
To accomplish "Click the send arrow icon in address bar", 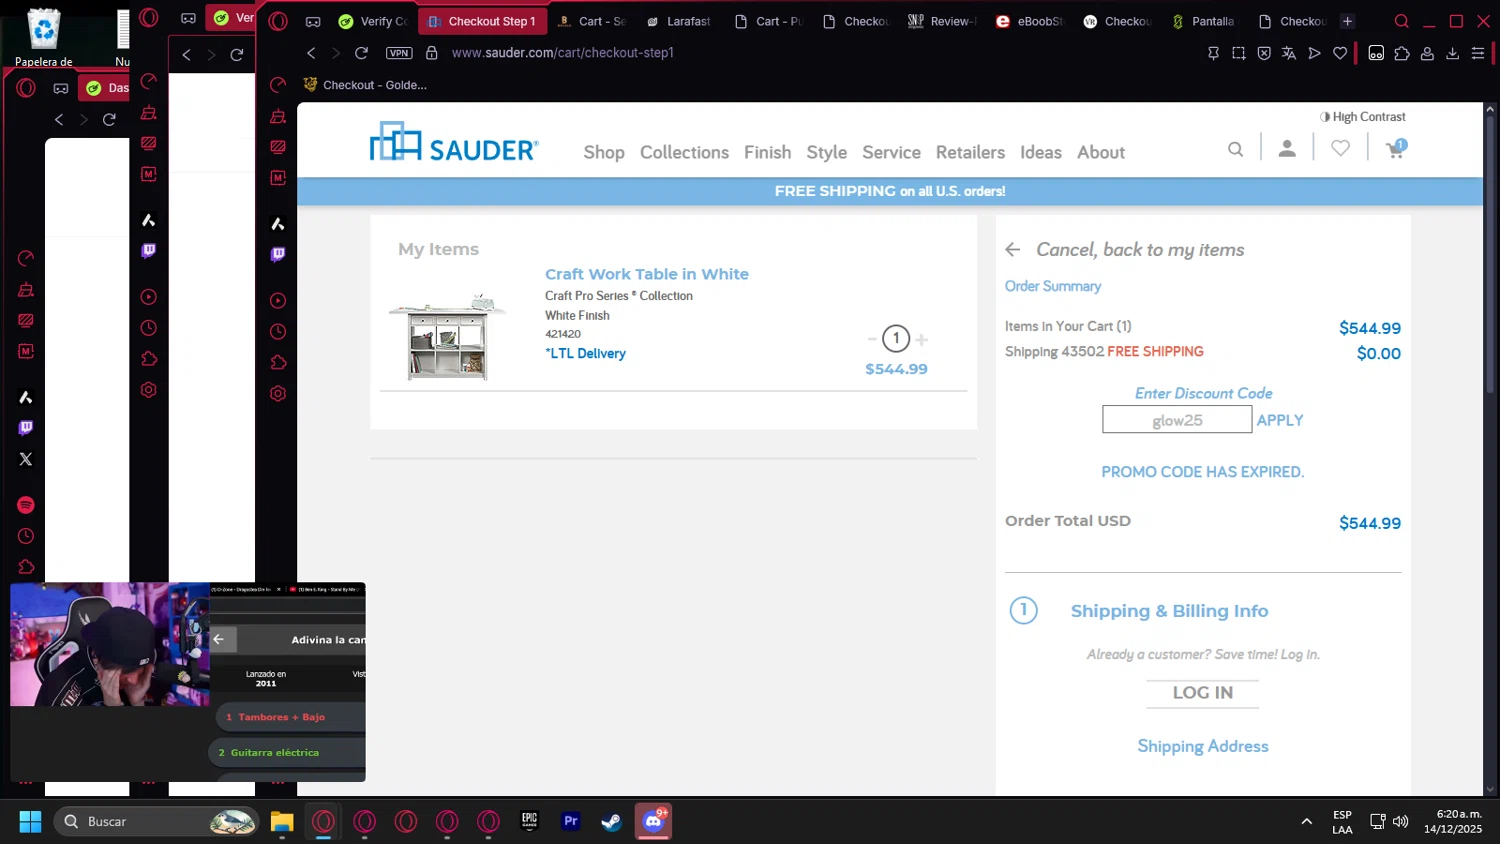I will tap(1315, 53).
